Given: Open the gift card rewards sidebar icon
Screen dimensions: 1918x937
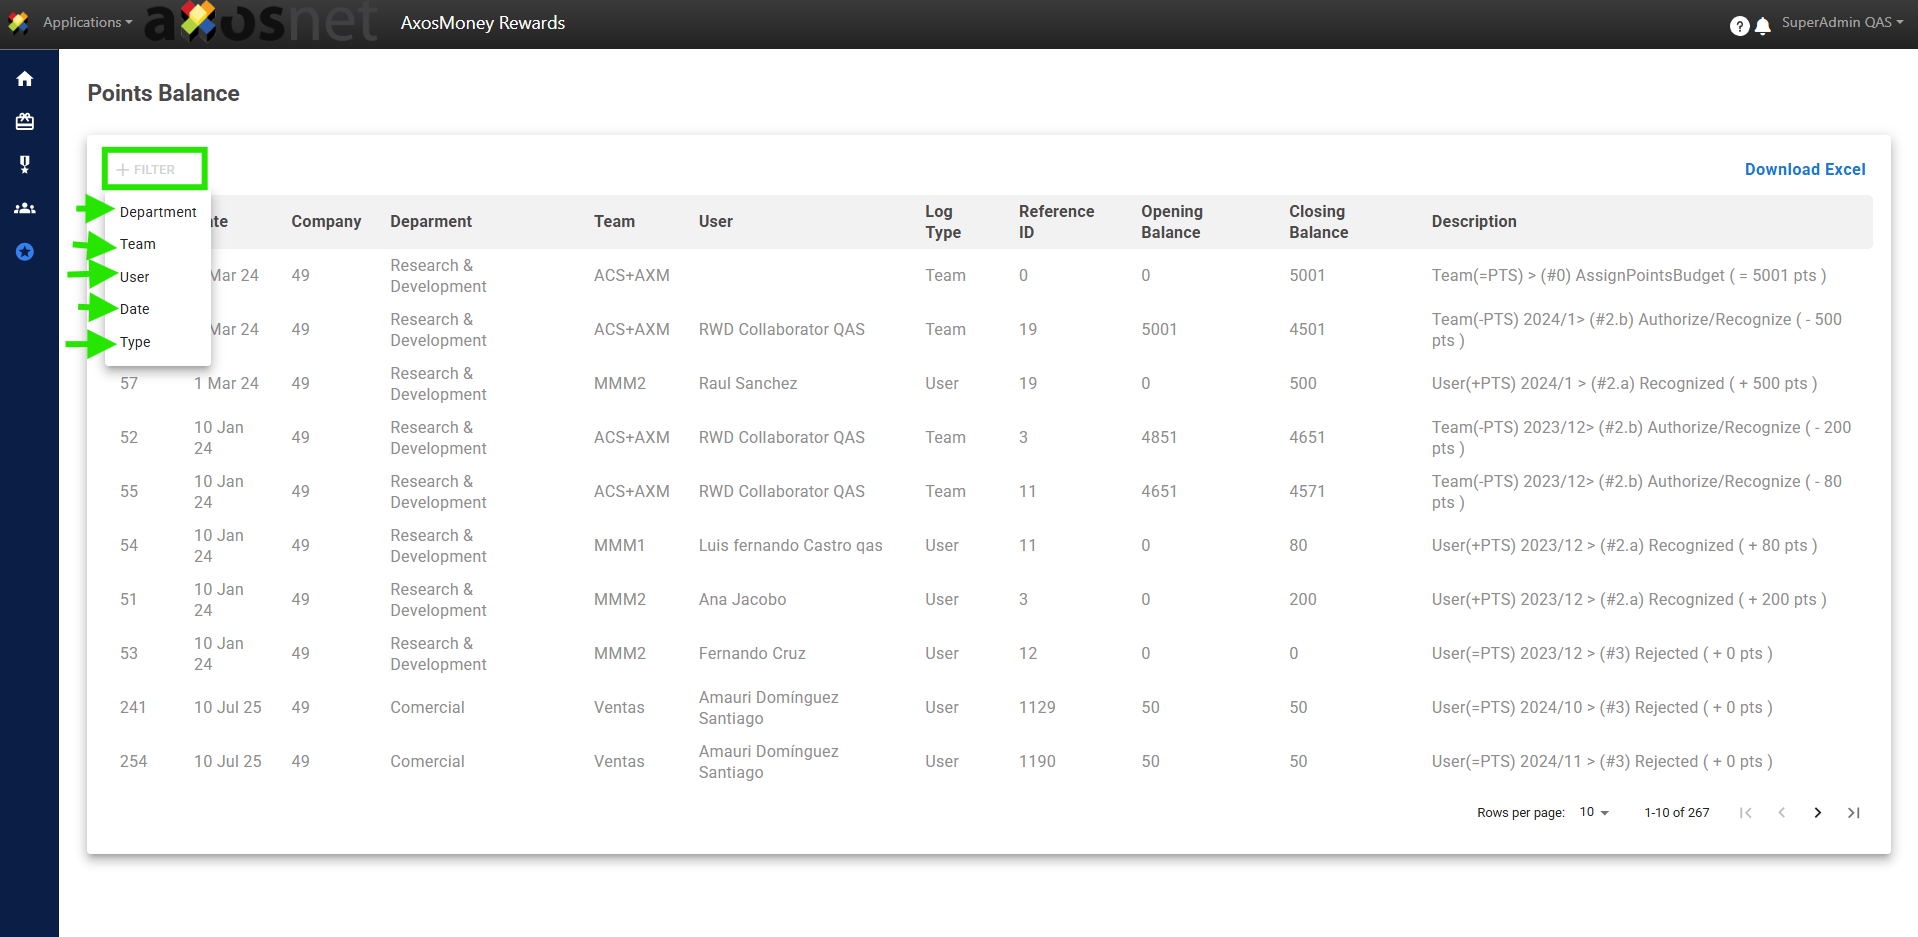Looking at the screenshot, I should pos(25,122).
